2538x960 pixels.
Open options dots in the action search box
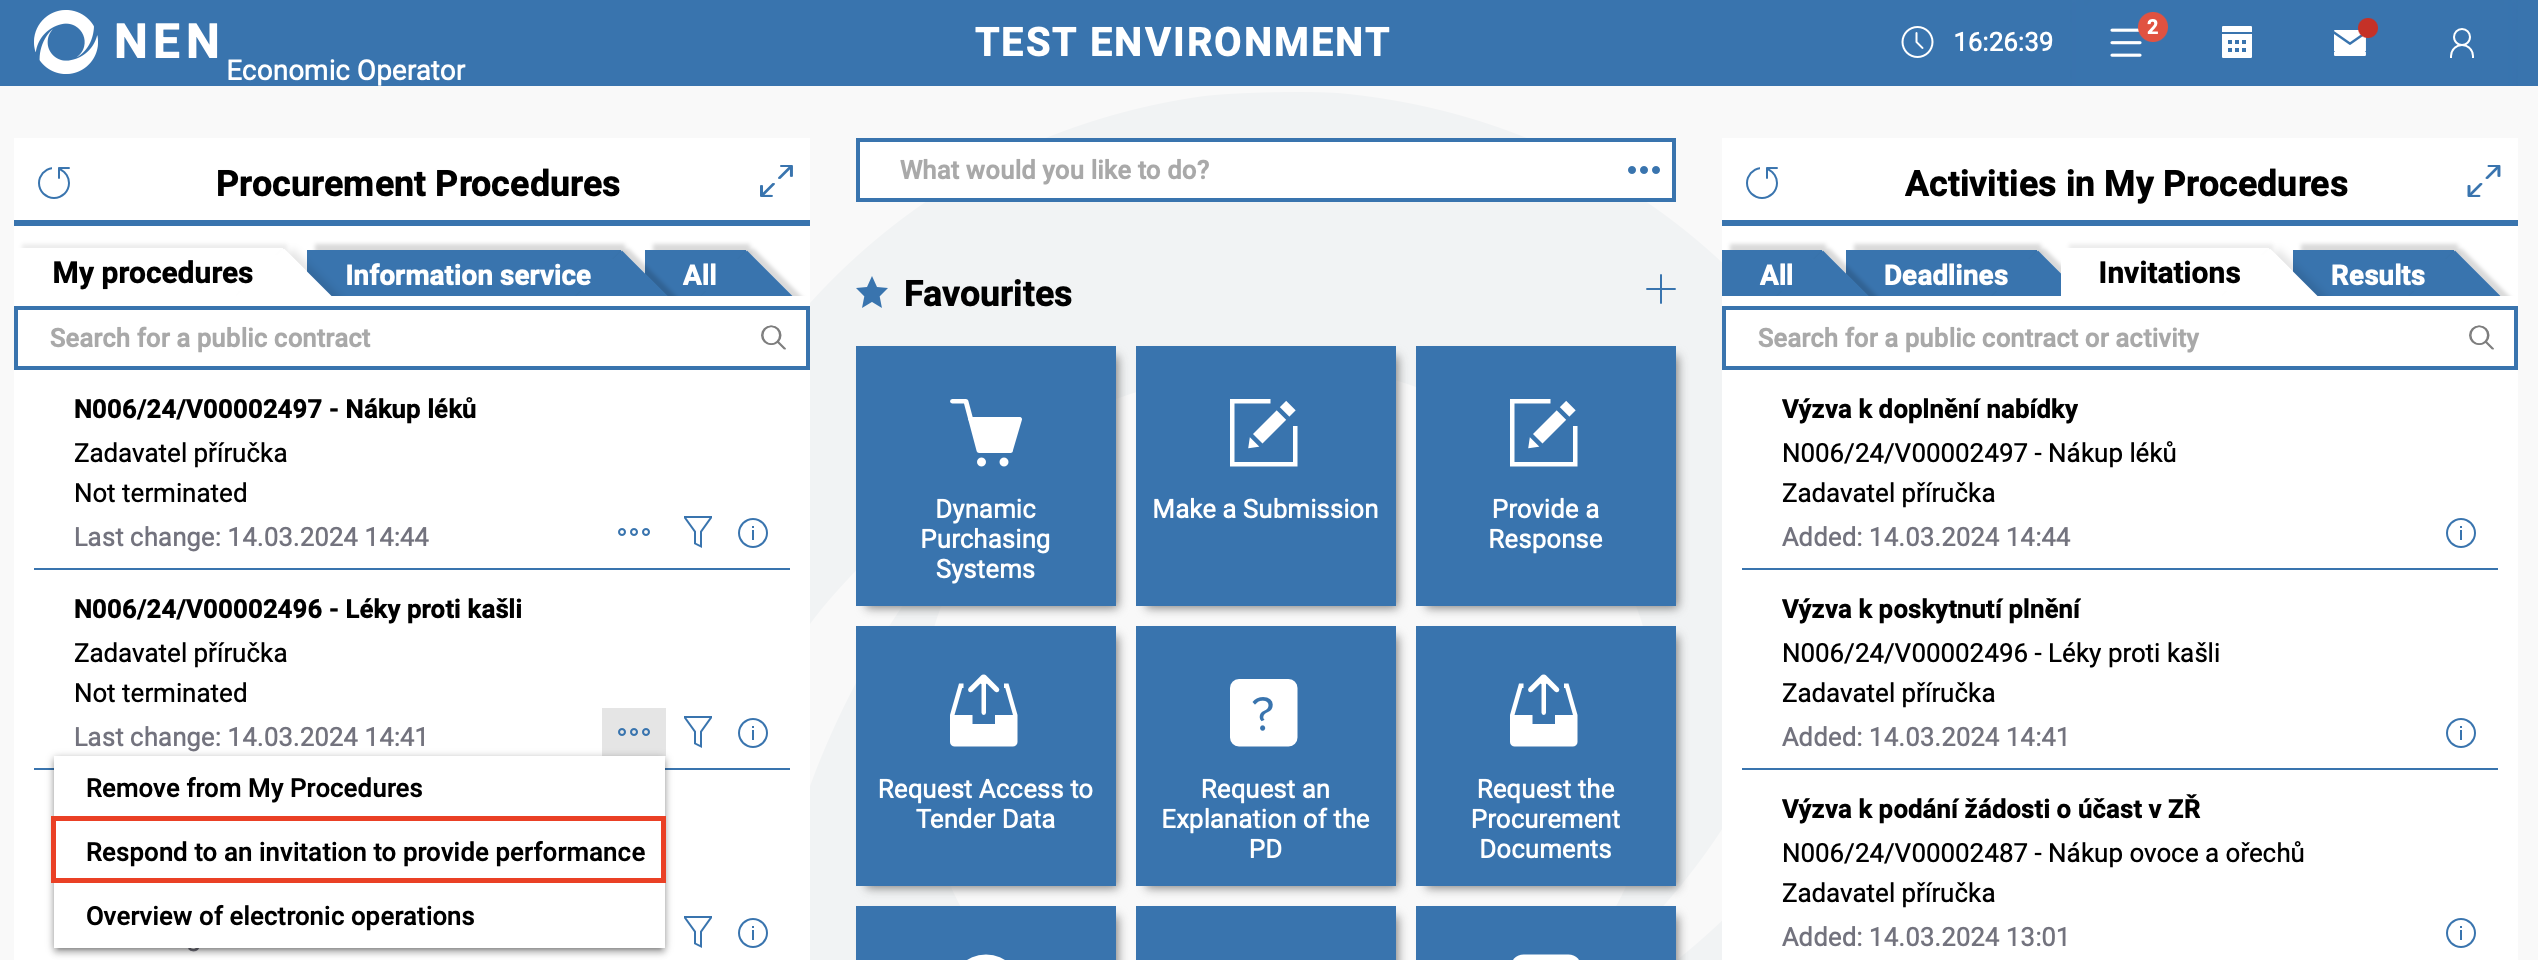point(1643,170)
